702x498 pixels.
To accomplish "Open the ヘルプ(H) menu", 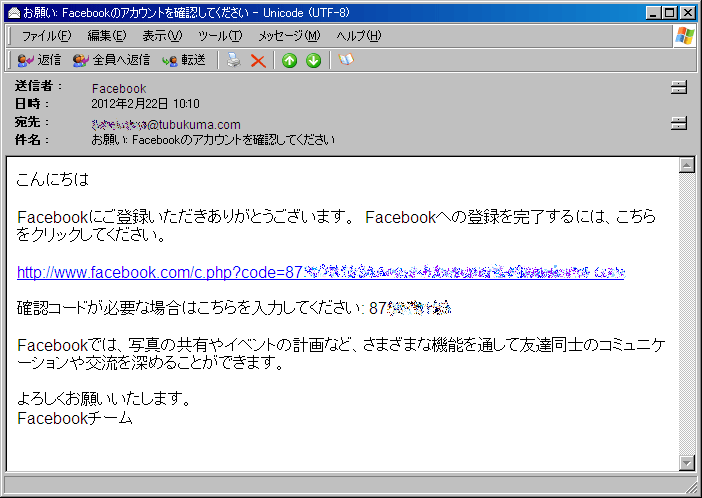I will pyautogui.click(x=359, y=36).
